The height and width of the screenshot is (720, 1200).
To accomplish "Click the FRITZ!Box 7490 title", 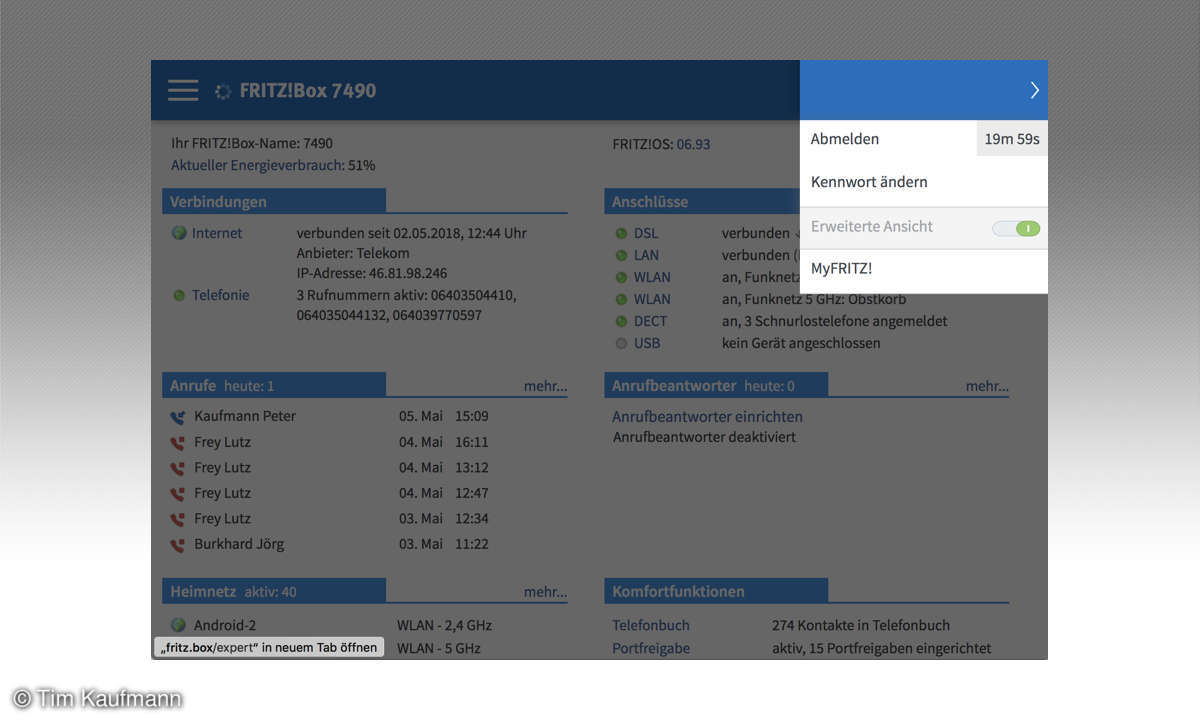I will [308, 90].
